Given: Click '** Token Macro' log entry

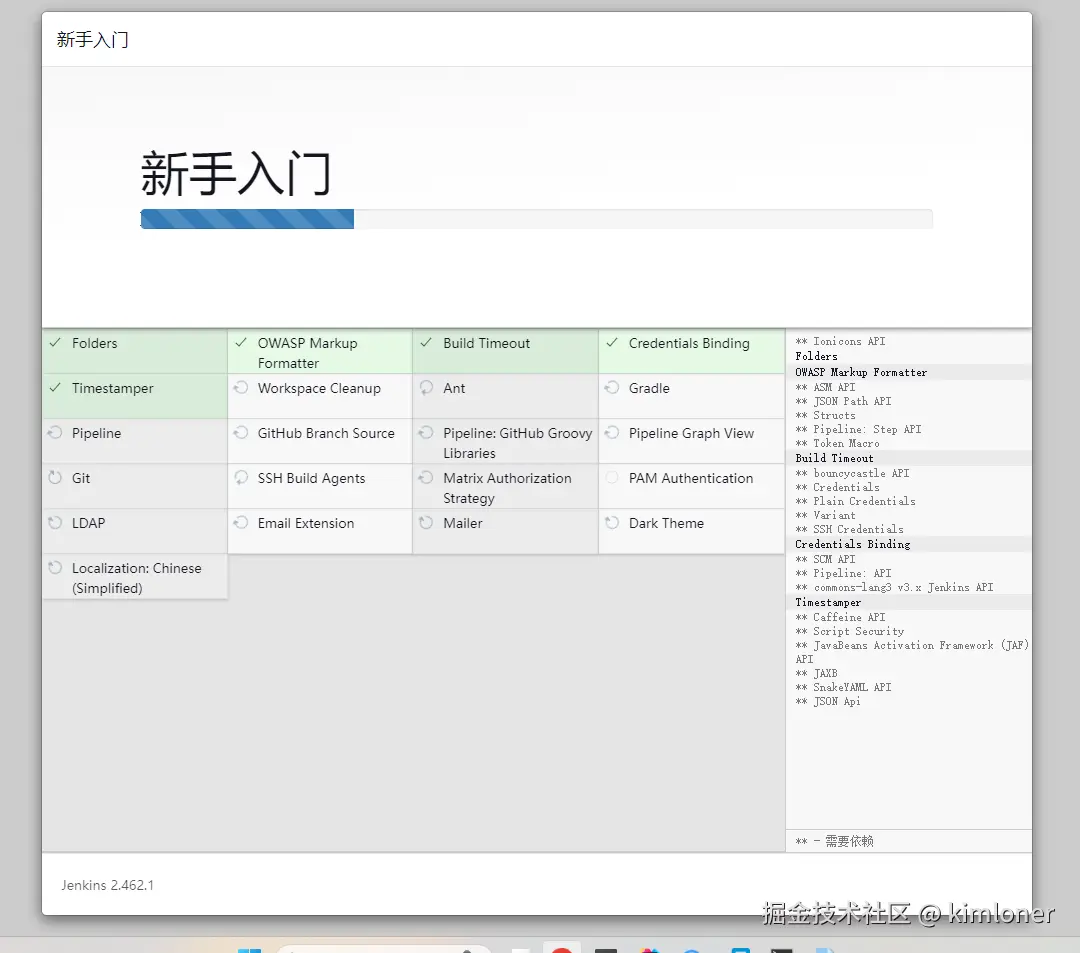Looking at the screenshot, I should pos(837,443).
